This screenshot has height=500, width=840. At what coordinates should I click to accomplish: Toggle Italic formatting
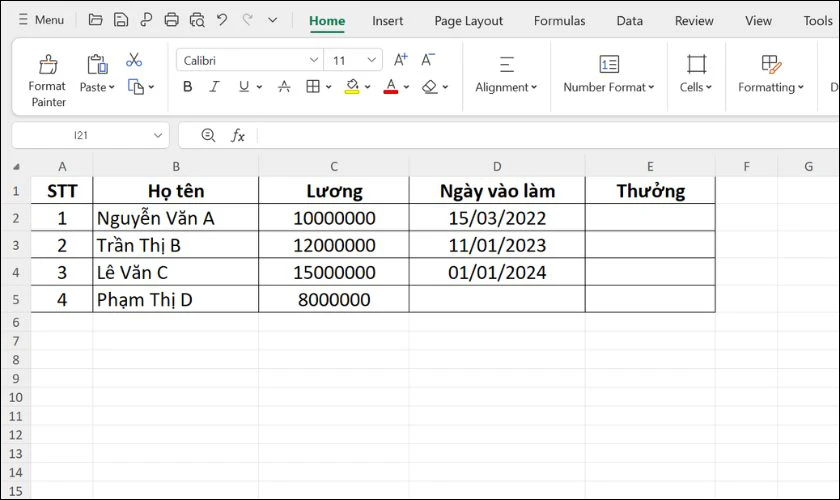click(x=214, y=86)
